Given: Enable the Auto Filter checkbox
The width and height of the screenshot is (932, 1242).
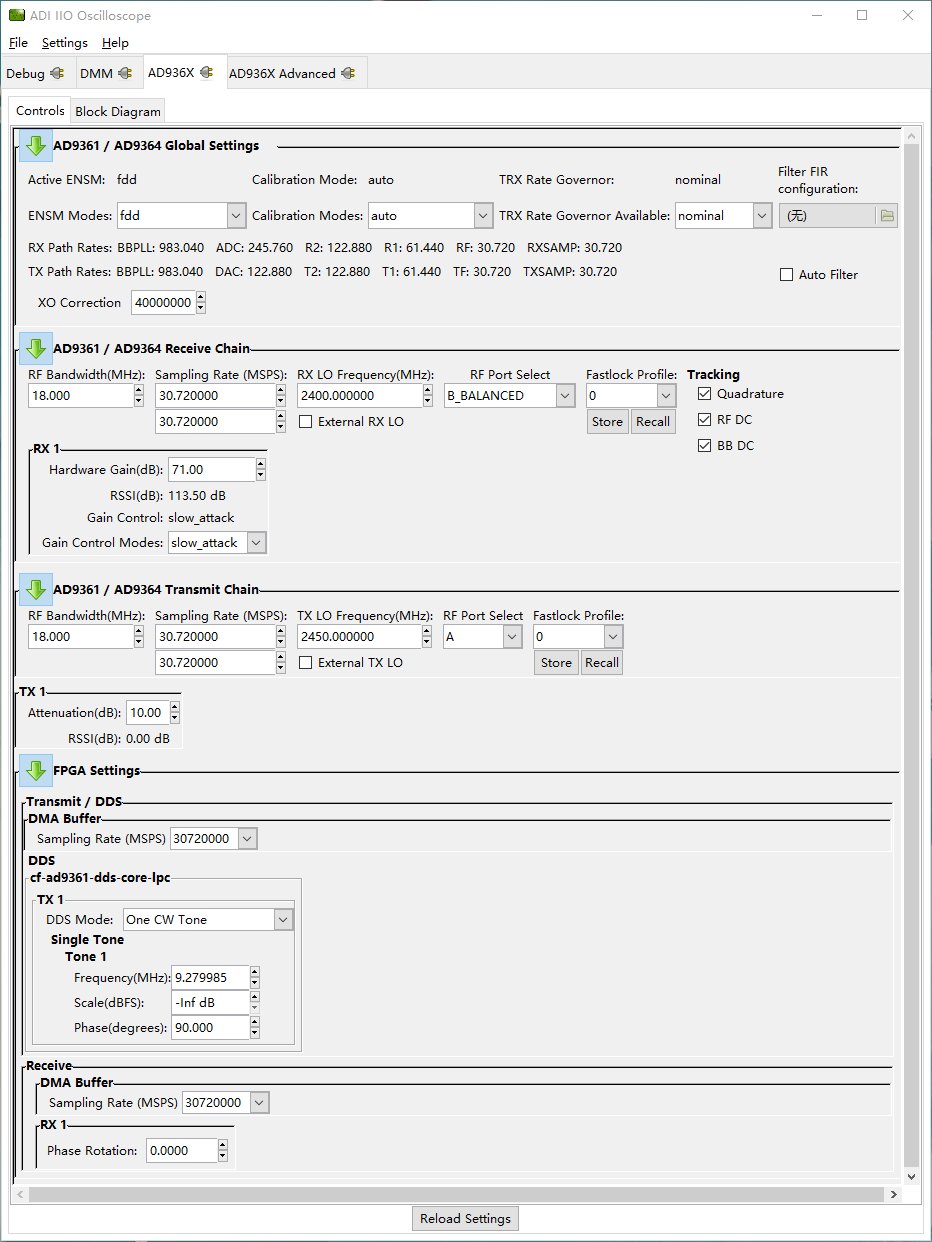Looking at the screenshot, I should (787, 275).
